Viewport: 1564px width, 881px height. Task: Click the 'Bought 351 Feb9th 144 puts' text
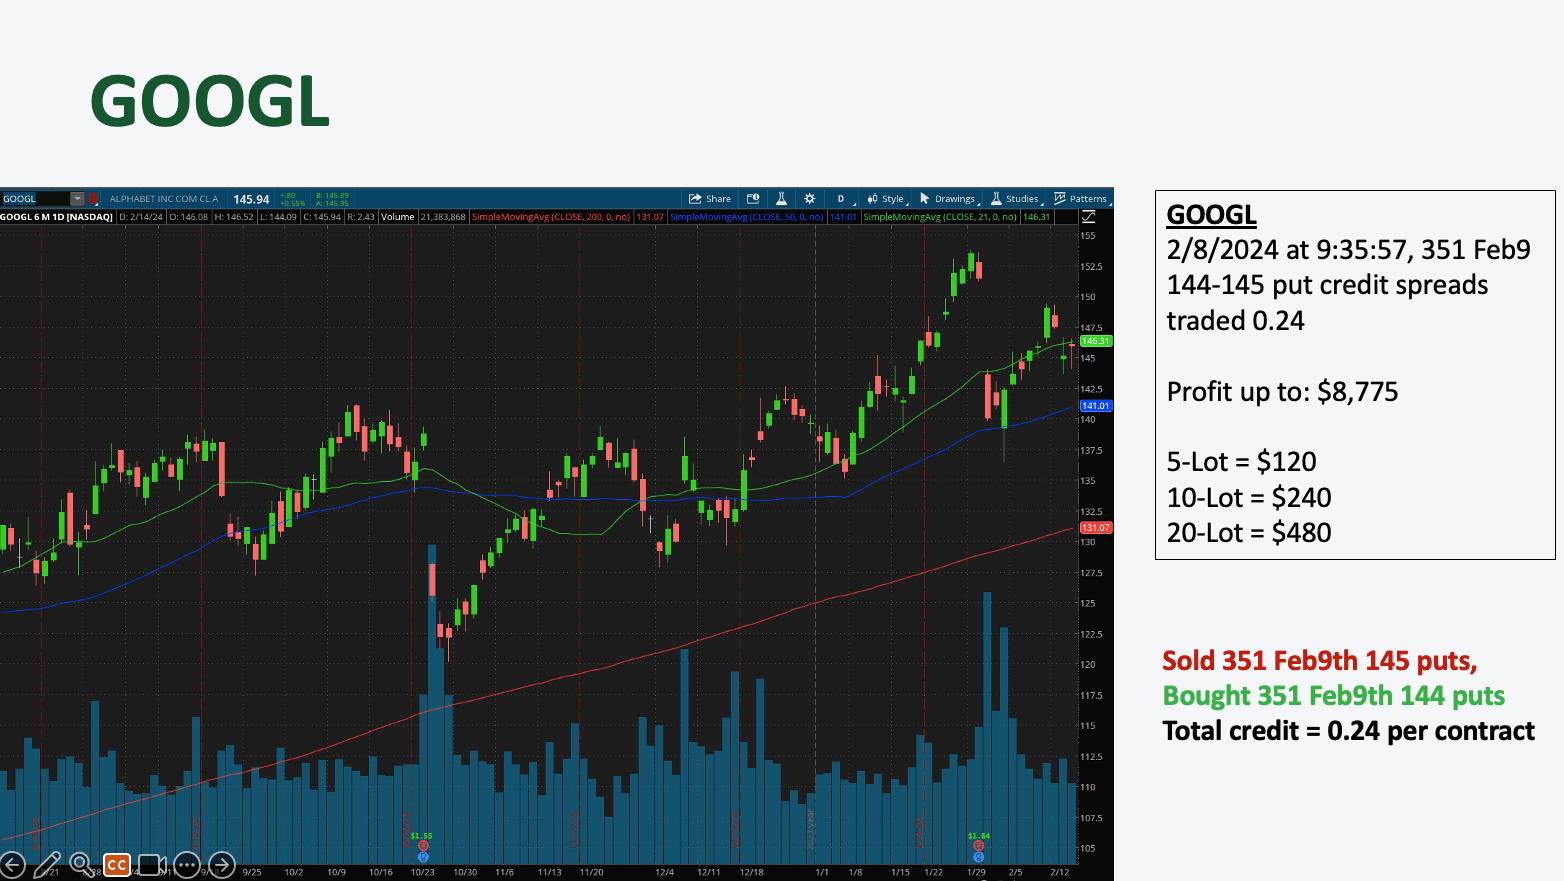point(1334,696)
